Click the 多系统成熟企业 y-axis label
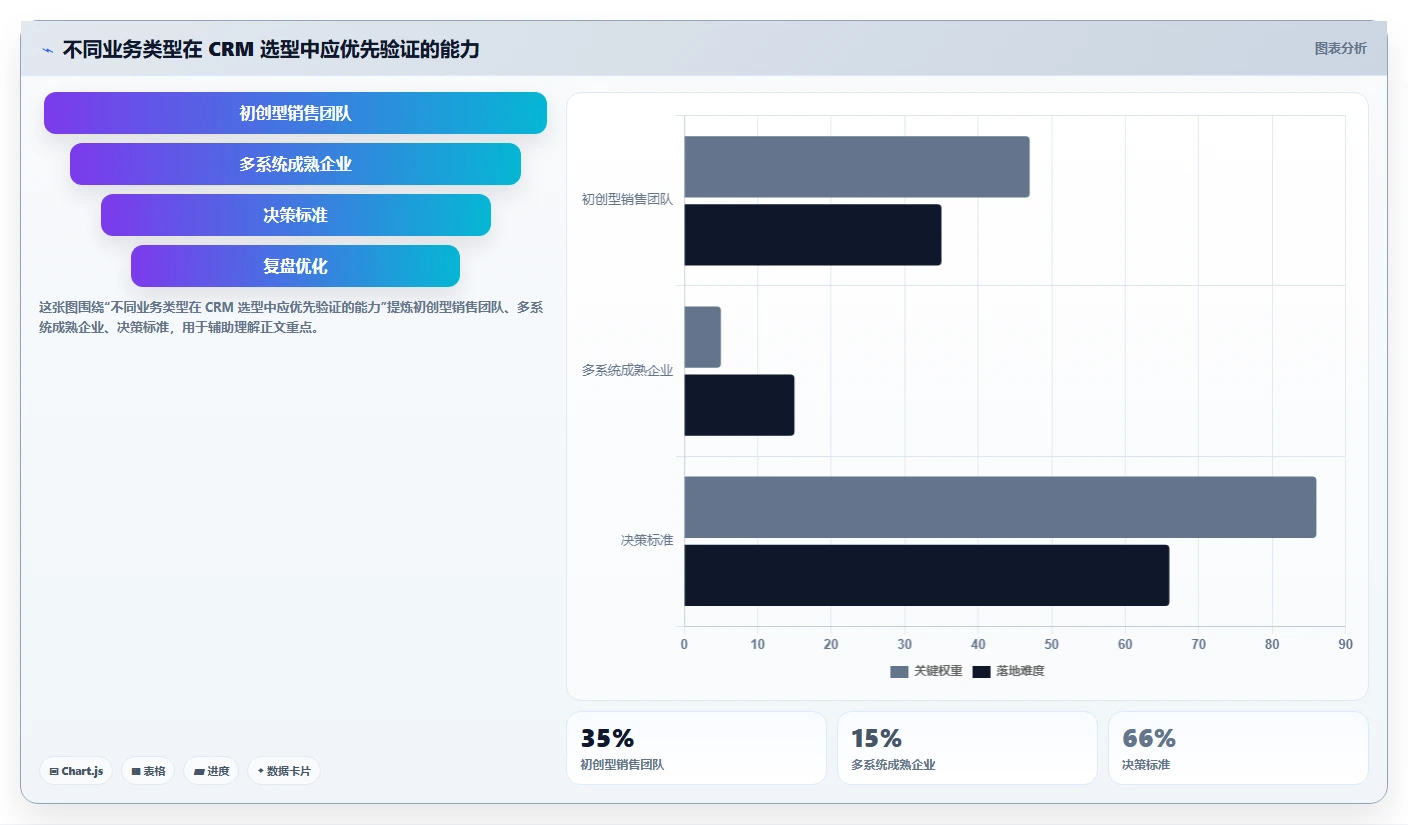Screen dimensions: 1408x825 point(627,370)
